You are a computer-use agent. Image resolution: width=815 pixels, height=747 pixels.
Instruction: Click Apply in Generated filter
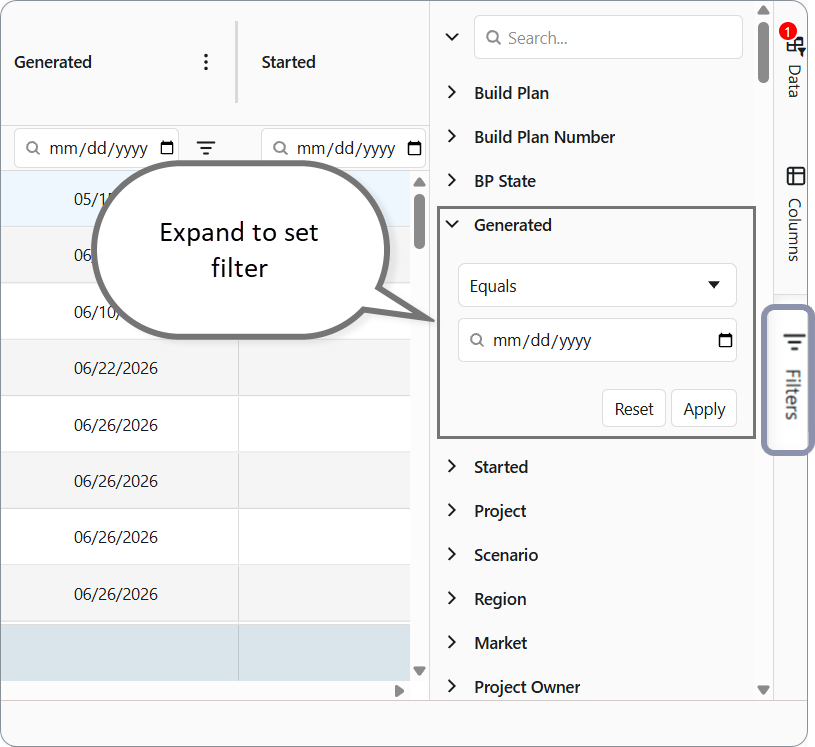tap(704, 409)
